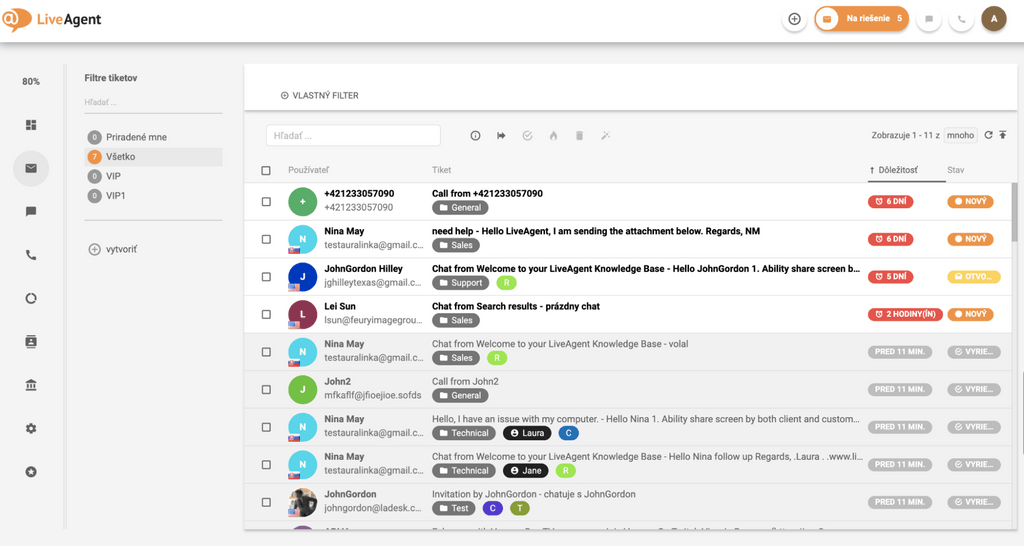Click the upload arrow icon beside refresh
This screenshot has width=1024, height=546.
(x=1002, y=135)
